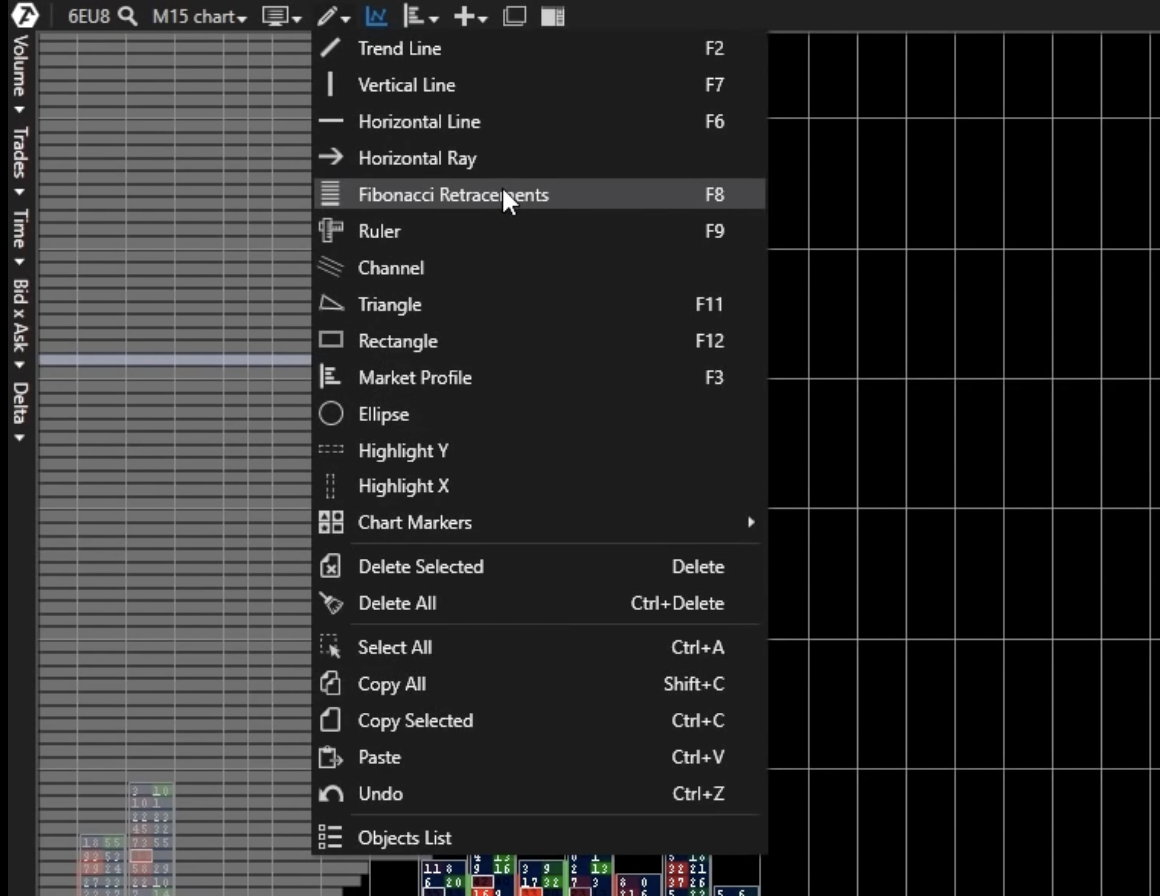
Task: Open the monitor display dropdown
Action: [x=282, y=16]
